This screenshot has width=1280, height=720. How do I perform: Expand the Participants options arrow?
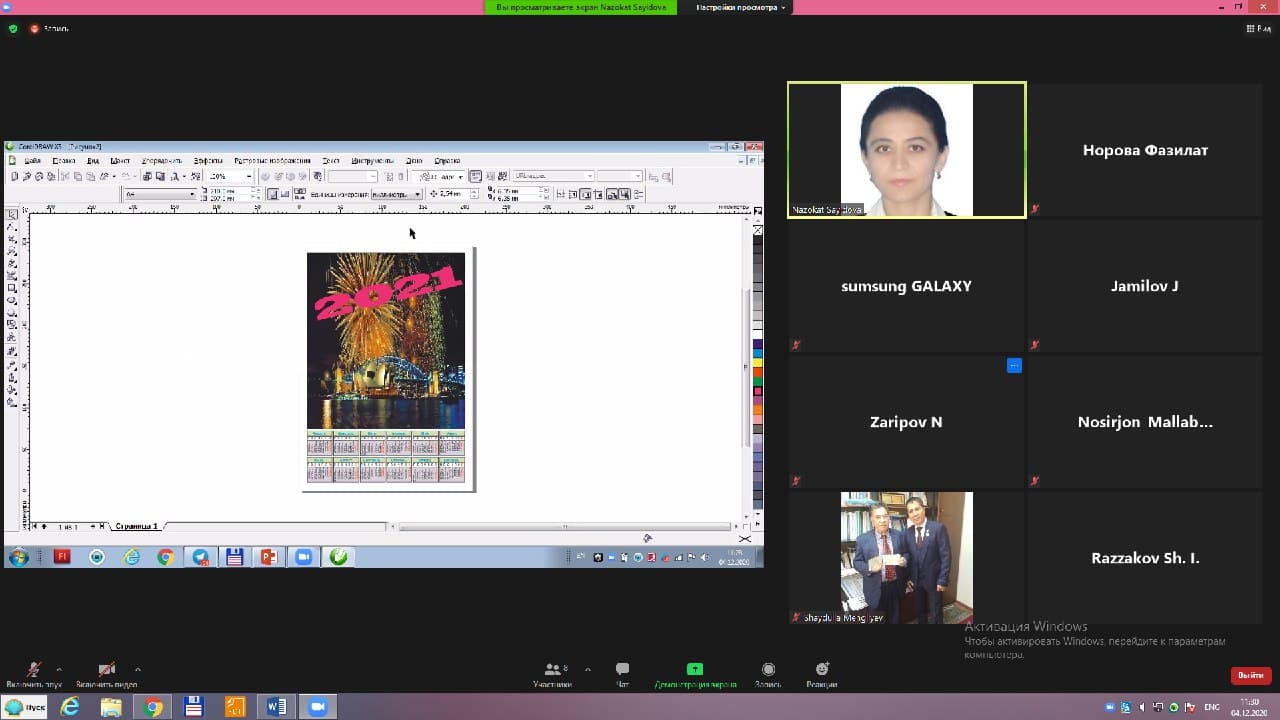(587, 669)
